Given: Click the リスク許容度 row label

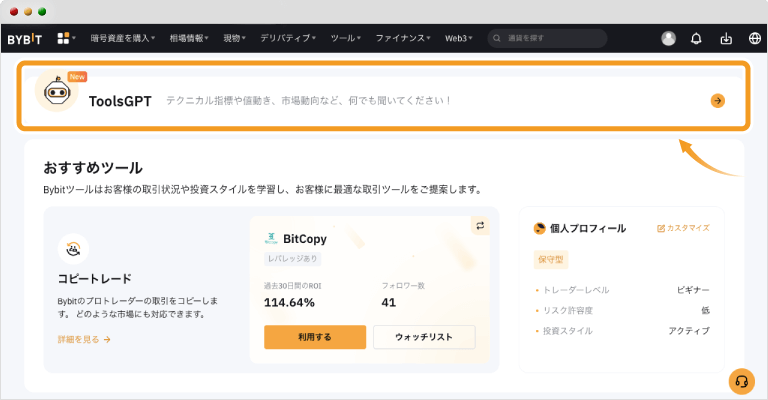Looking at the screenshot, I should (568, 310).
